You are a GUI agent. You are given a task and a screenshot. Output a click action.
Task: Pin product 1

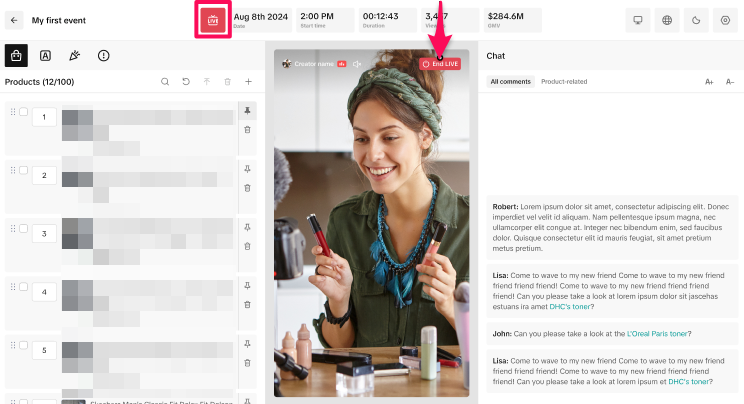pos(247,111)
